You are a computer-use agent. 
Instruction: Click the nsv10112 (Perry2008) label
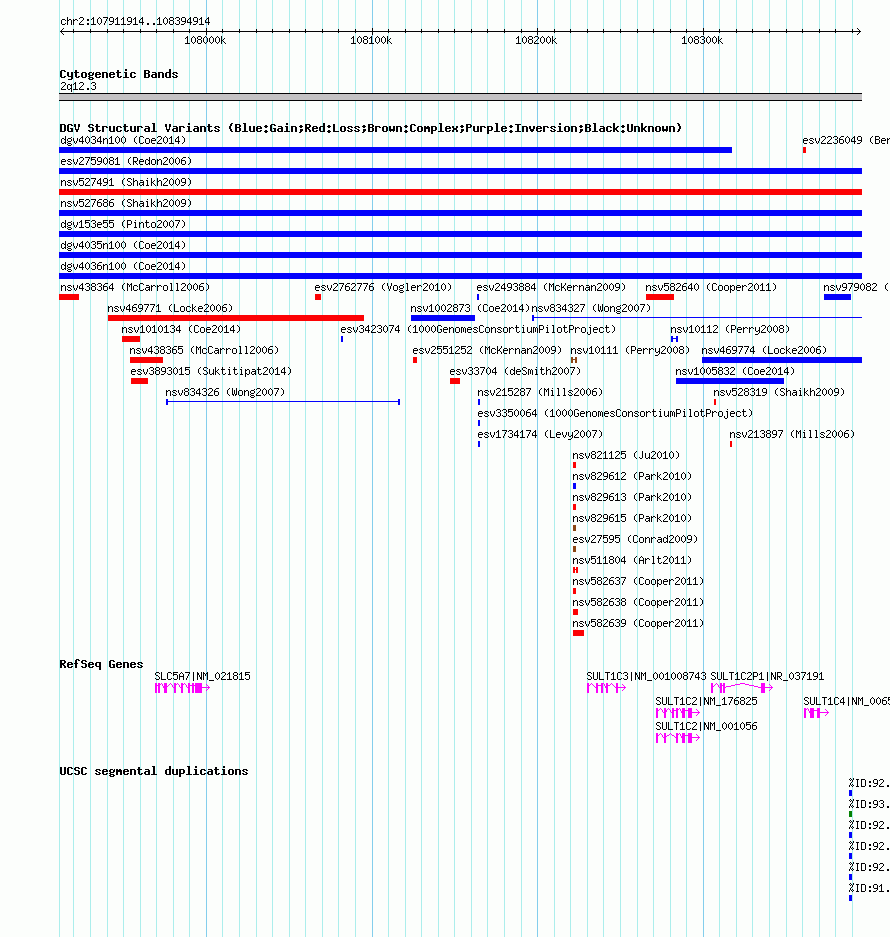(x=730, y=329)
